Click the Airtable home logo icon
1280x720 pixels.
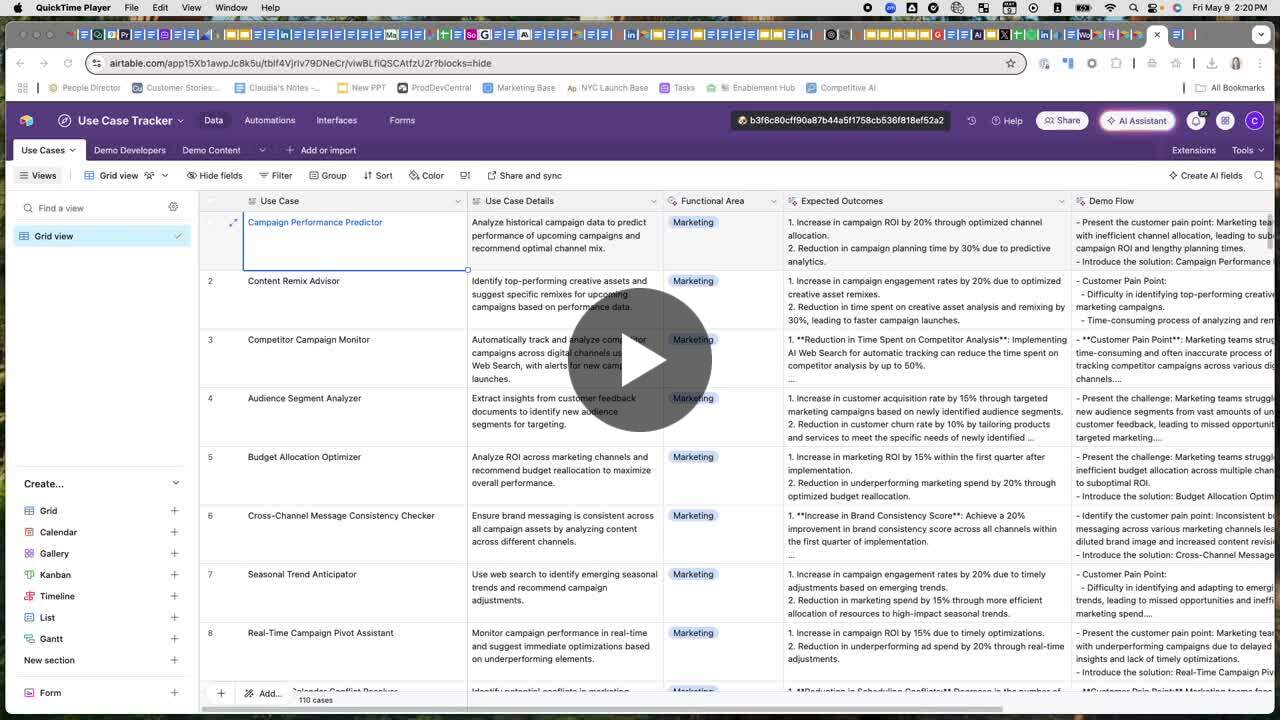[x=27, y=120]
